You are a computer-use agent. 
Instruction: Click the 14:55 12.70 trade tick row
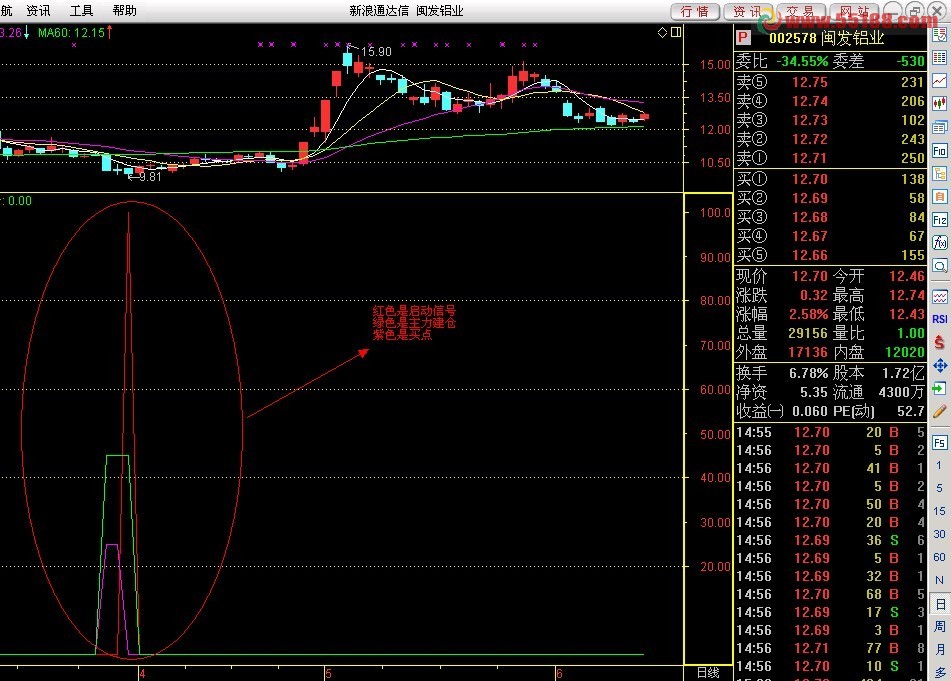[x=830, y=432]
